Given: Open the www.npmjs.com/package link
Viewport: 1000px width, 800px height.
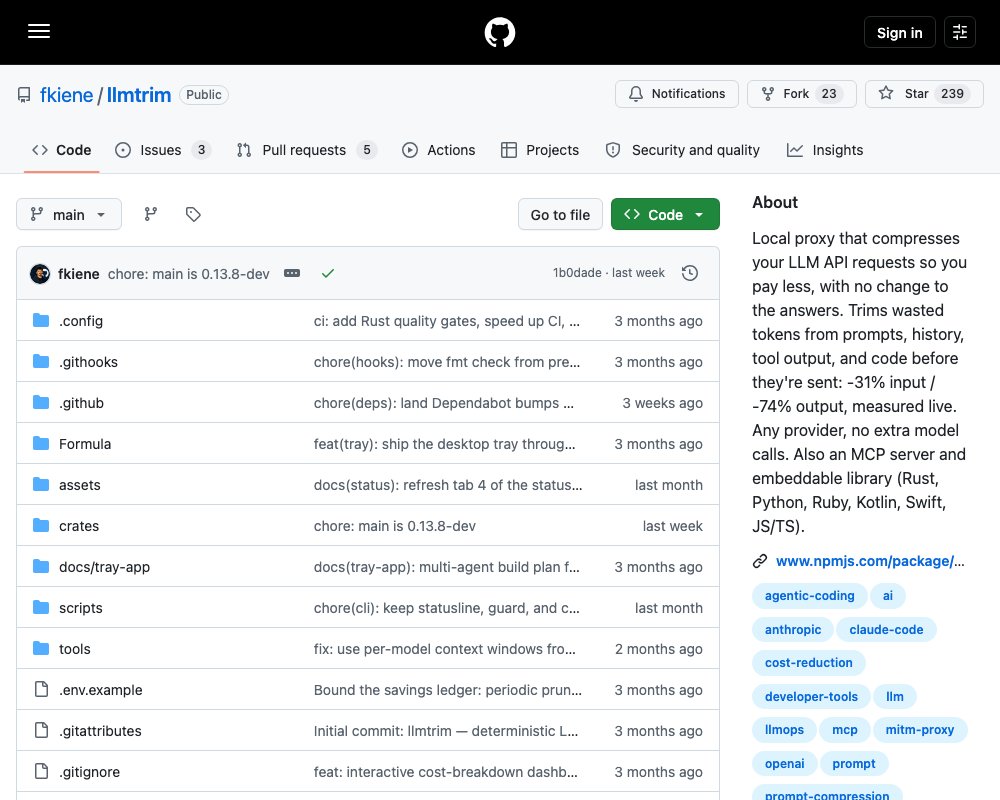Looking at the screenshot, I should (x=870, y=561).
